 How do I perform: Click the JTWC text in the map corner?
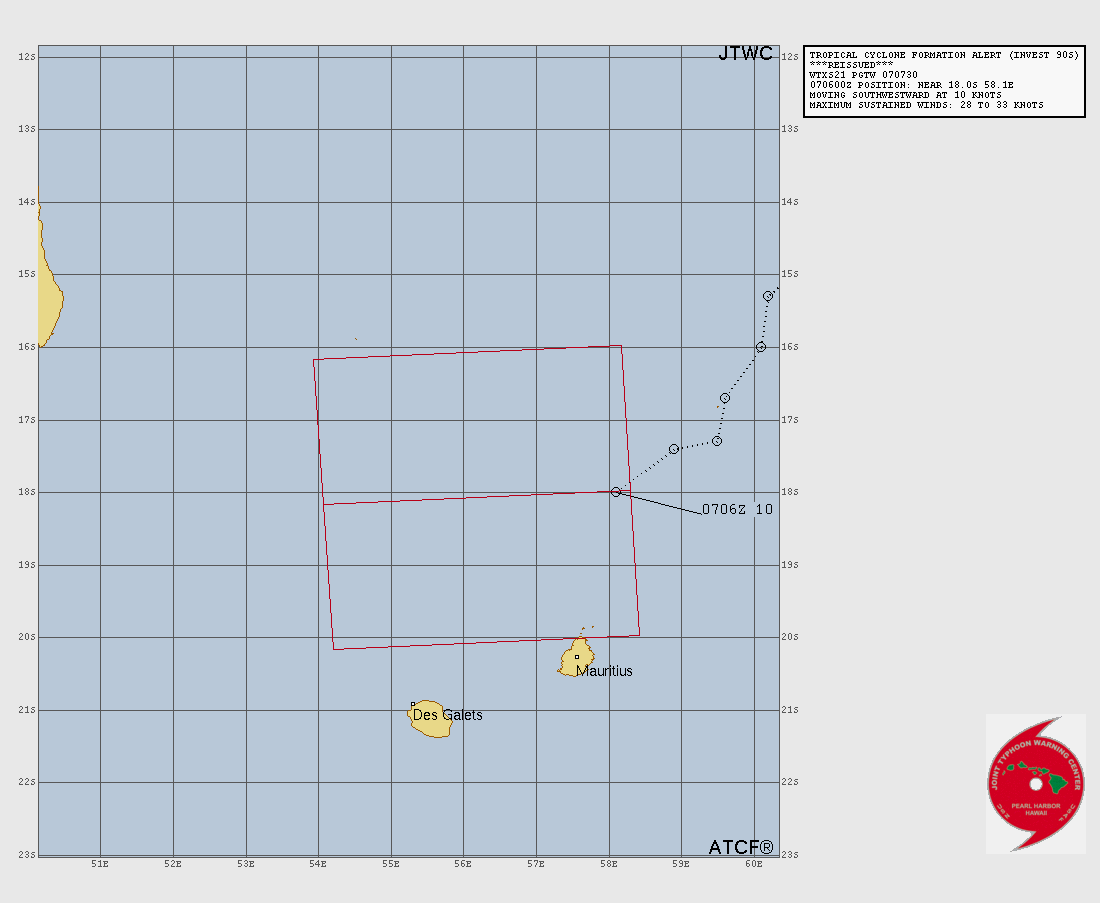[x=745, y=54]
